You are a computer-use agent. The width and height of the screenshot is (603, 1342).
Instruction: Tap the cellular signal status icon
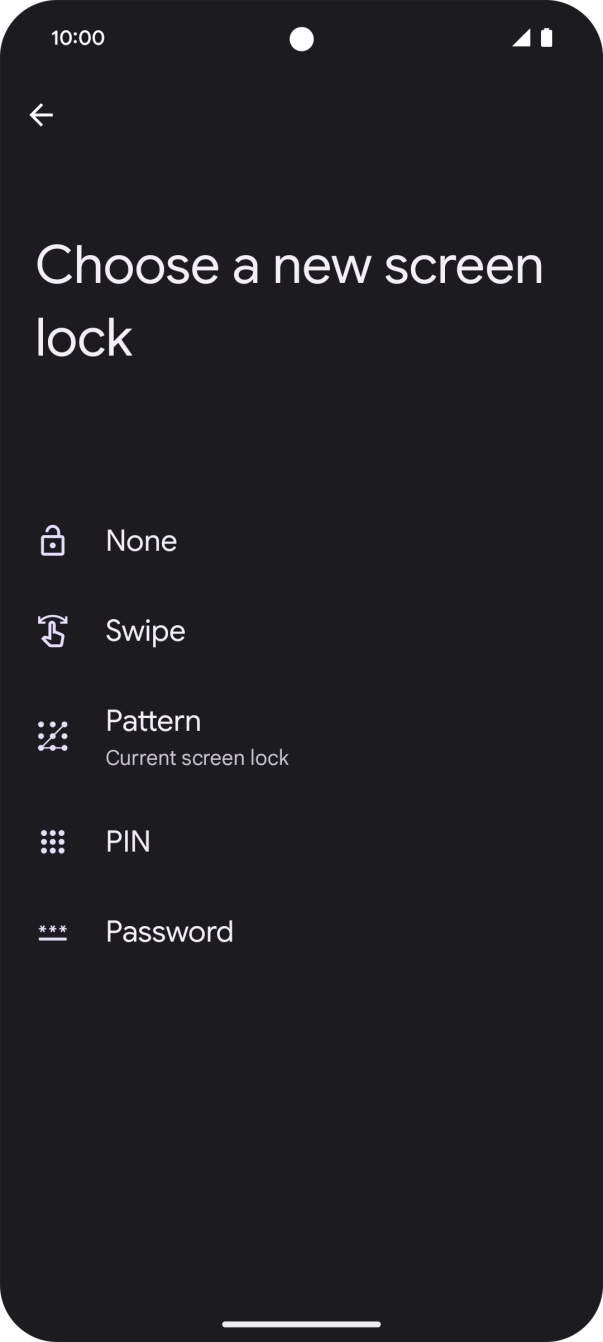coord(521,38)
